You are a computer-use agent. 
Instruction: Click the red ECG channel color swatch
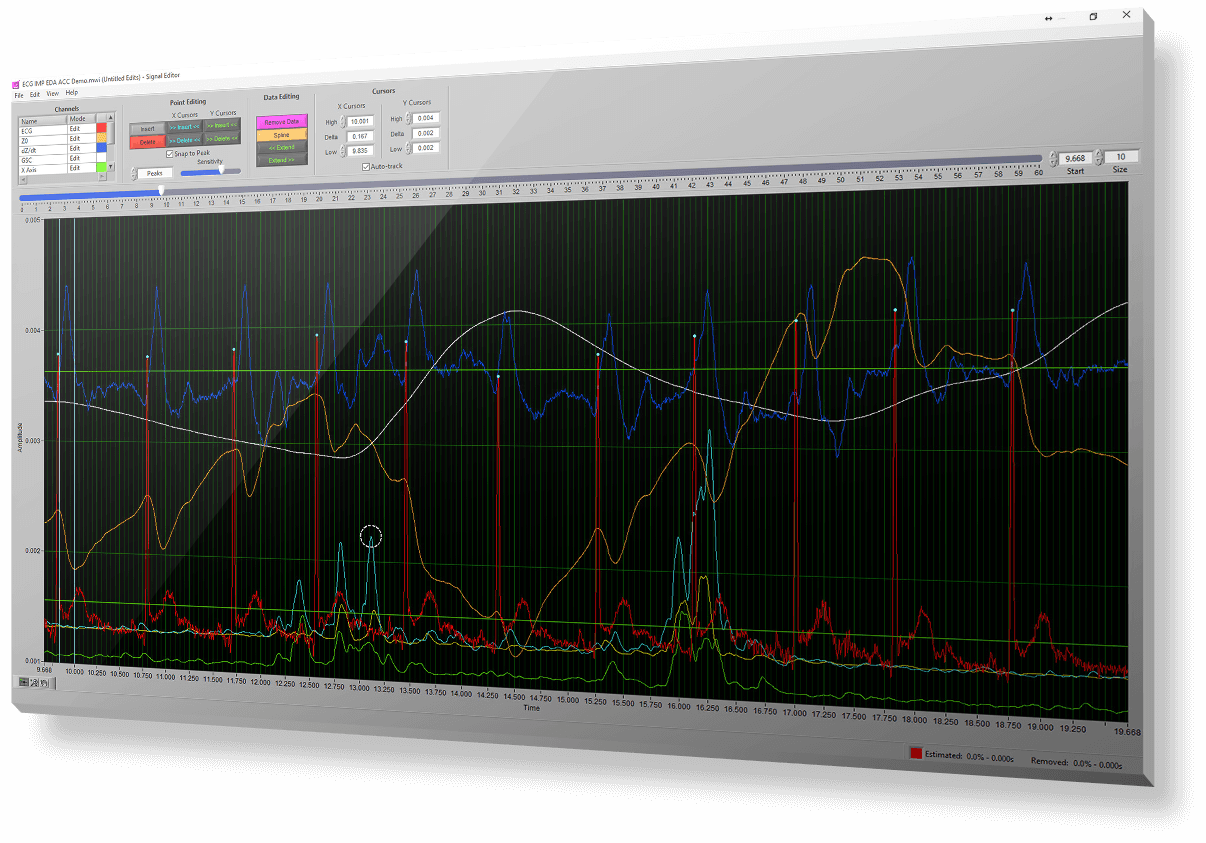coord(101,128)
